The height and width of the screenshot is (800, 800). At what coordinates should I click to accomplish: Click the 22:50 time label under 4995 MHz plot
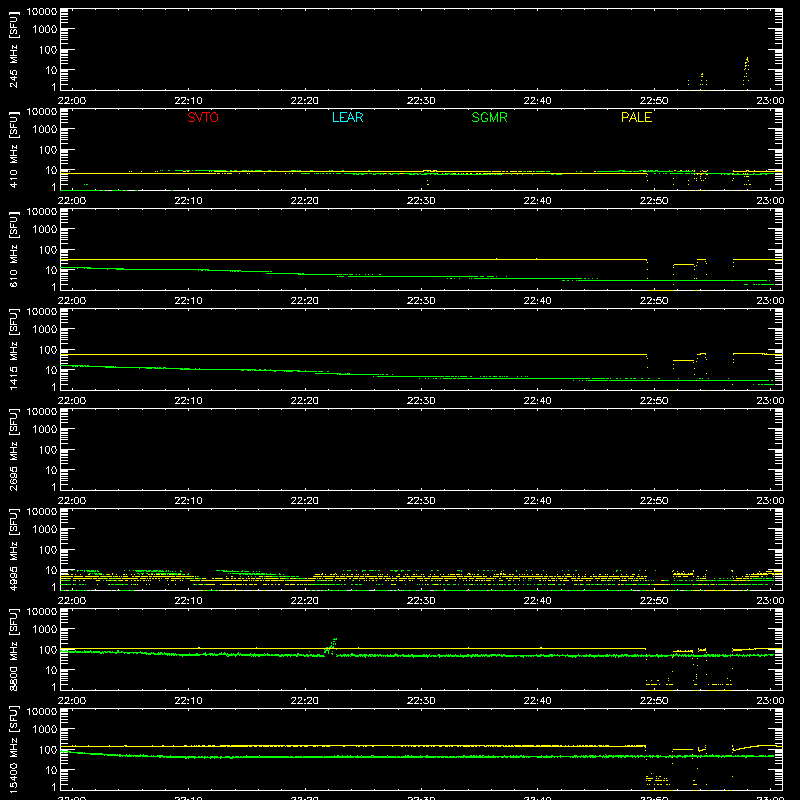pyautogui.click(x=654, y=601)
